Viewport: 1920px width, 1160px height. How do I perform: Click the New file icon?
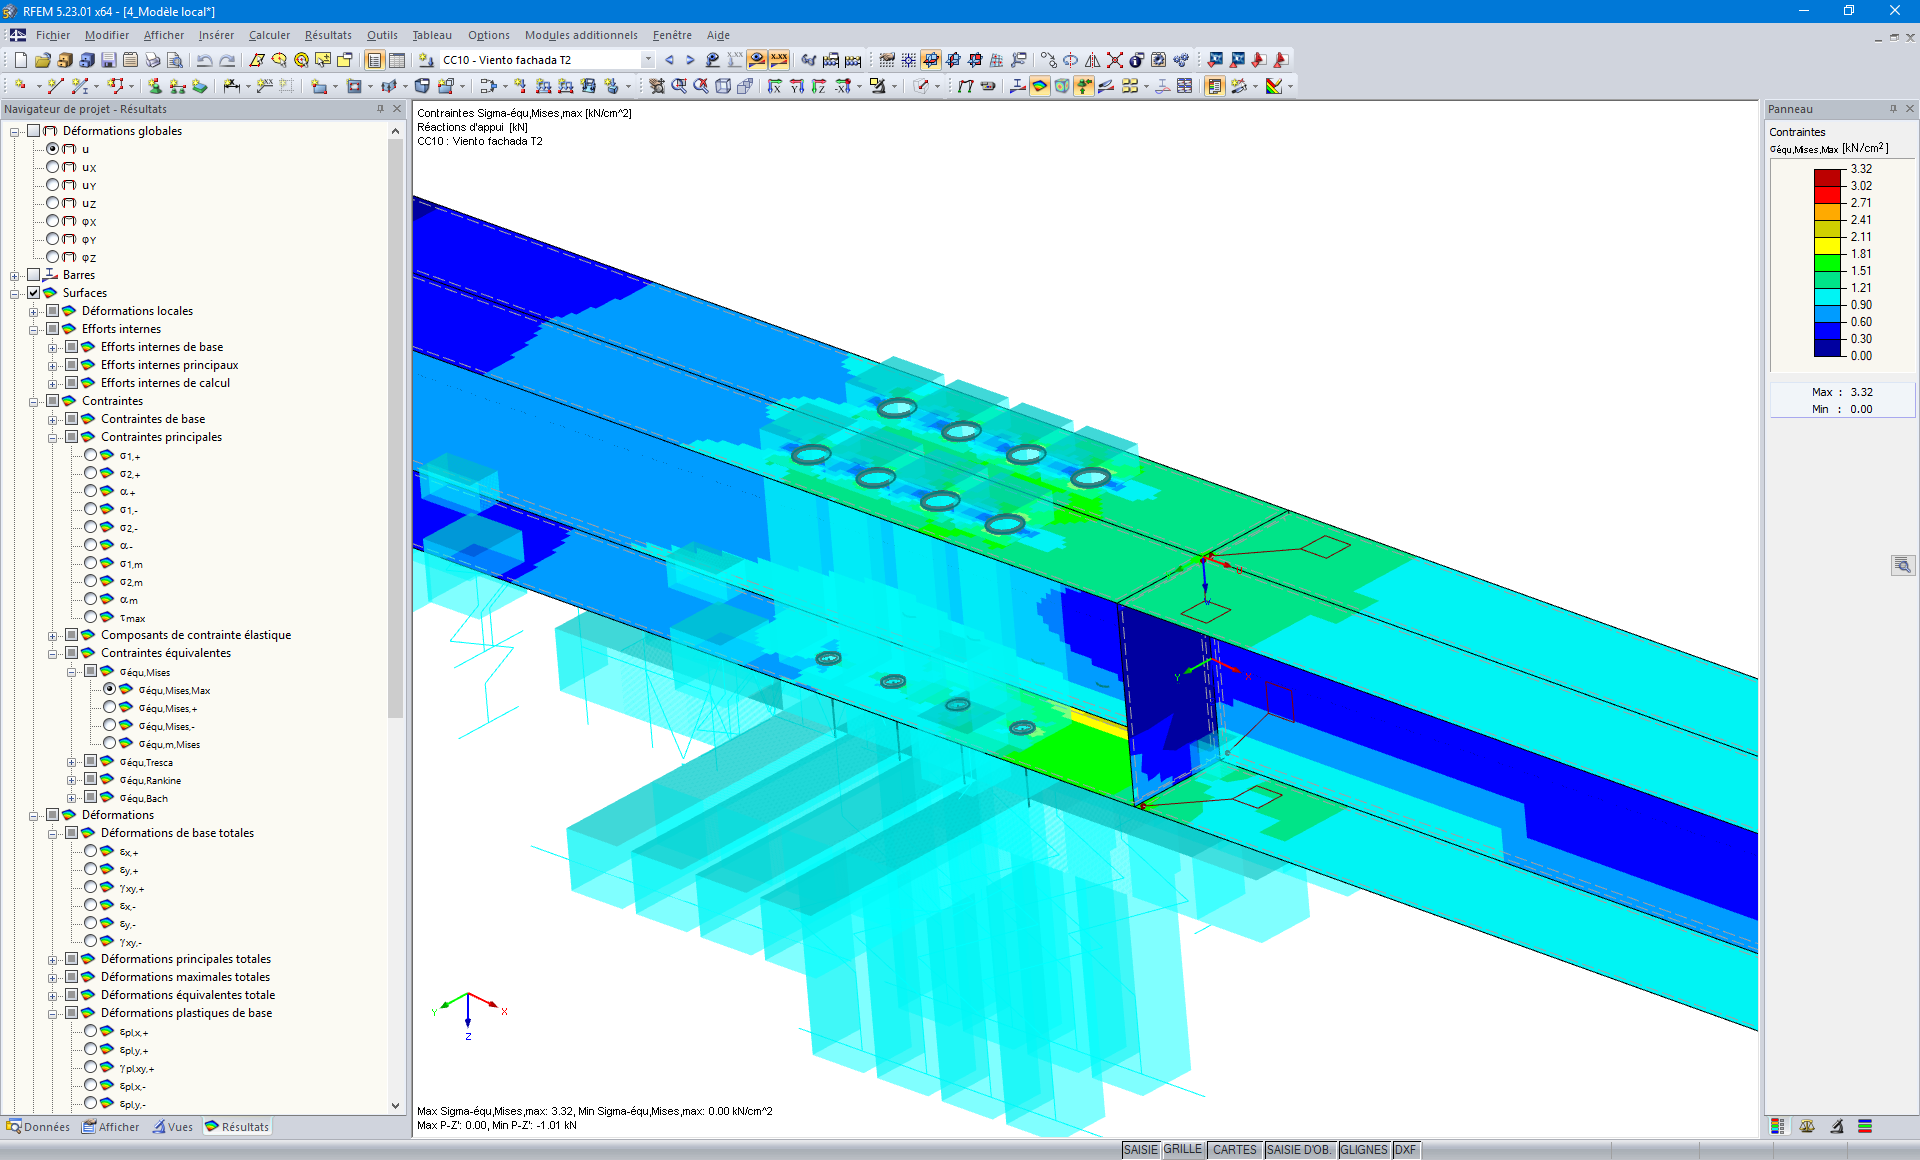tap(21, 60)
